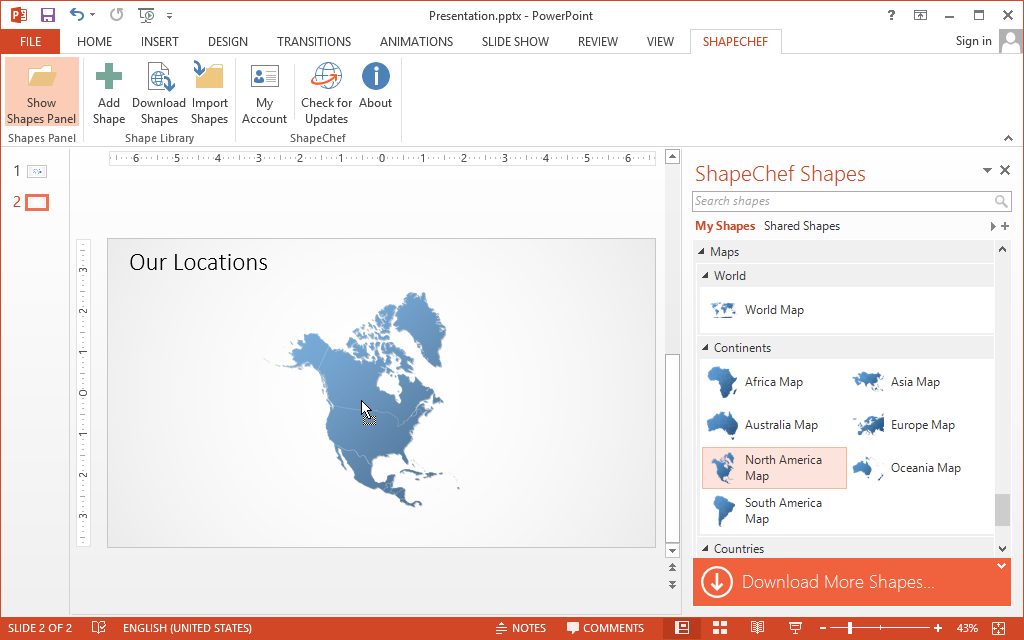Open the DESIGN ribbon tab
The image size is (1024, 640).
227,42
